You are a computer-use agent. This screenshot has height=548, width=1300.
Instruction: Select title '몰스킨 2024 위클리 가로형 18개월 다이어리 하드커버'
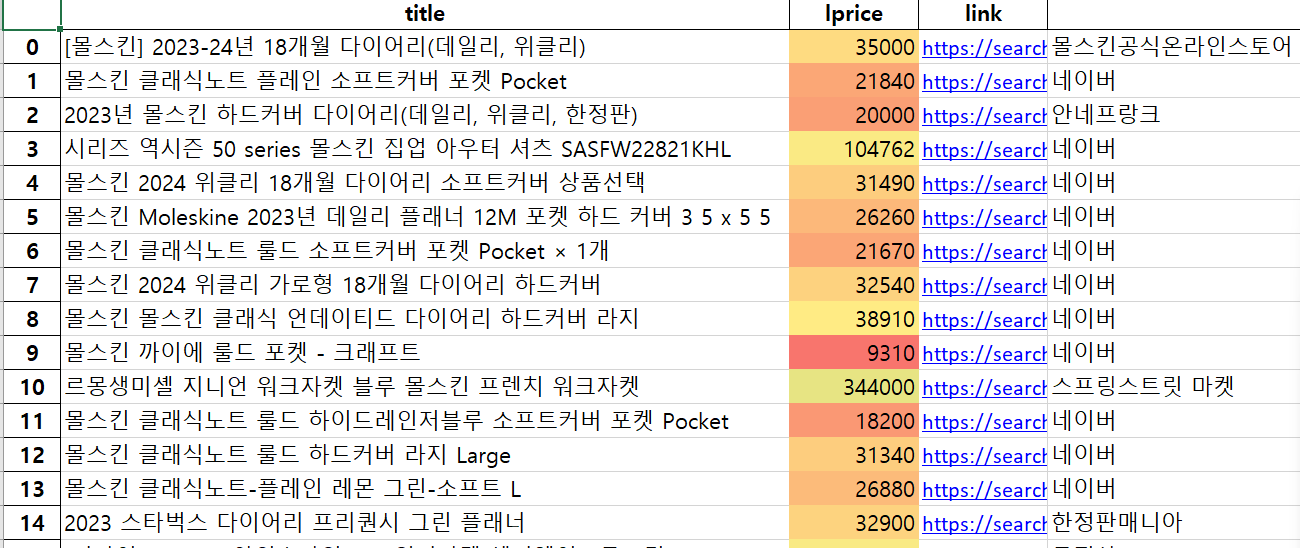point(425,285)
